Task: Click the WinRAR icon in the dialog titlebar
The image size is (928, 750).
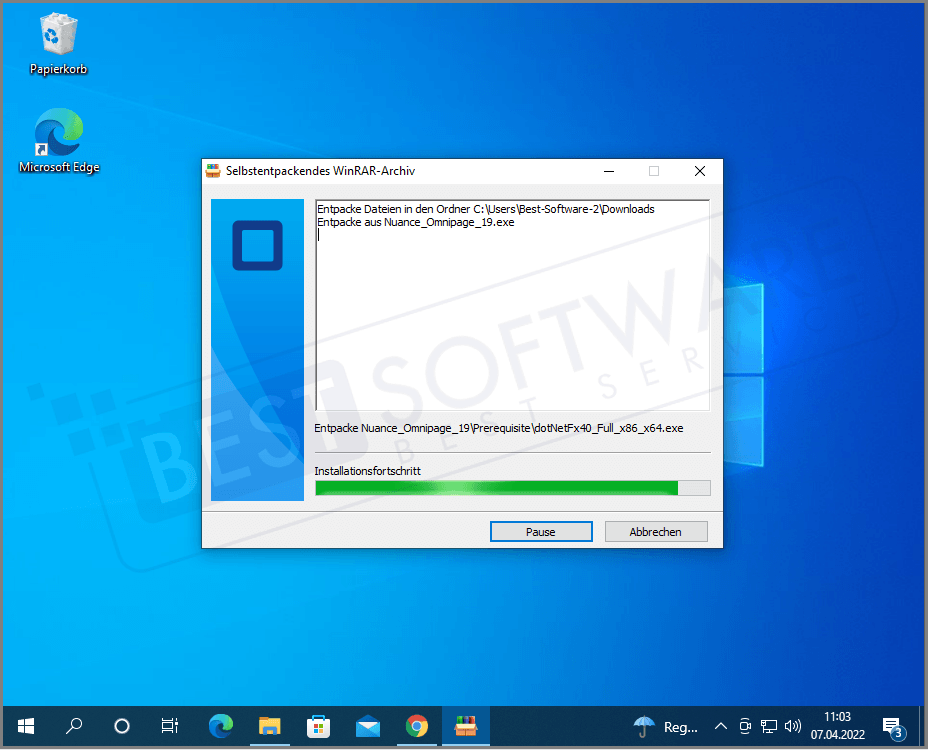Action: point(212,170)
